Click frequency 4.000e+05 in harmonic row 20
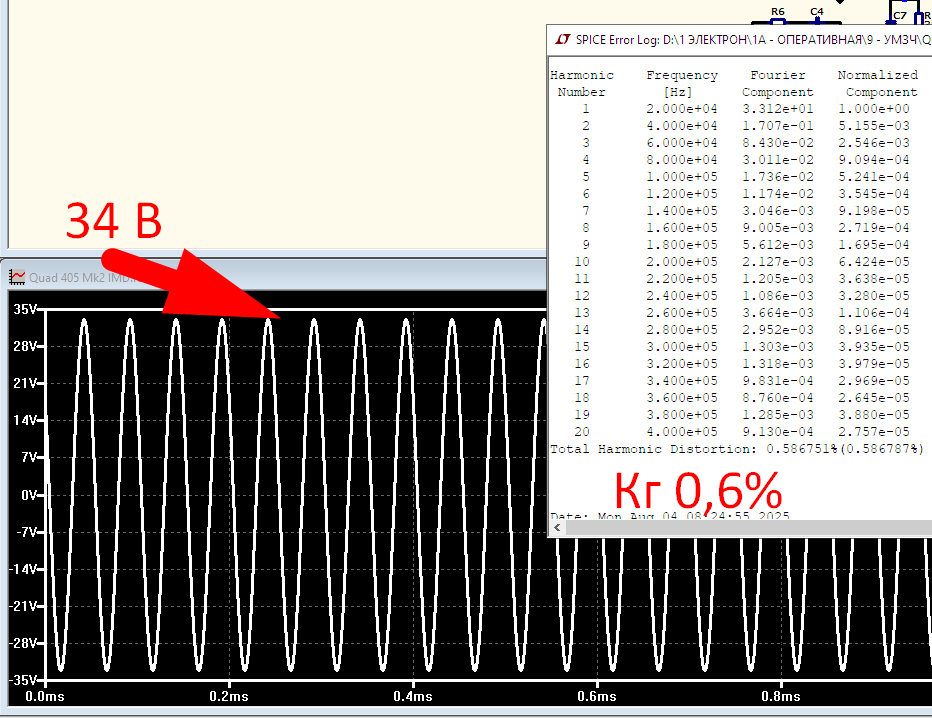 (682, 432)
